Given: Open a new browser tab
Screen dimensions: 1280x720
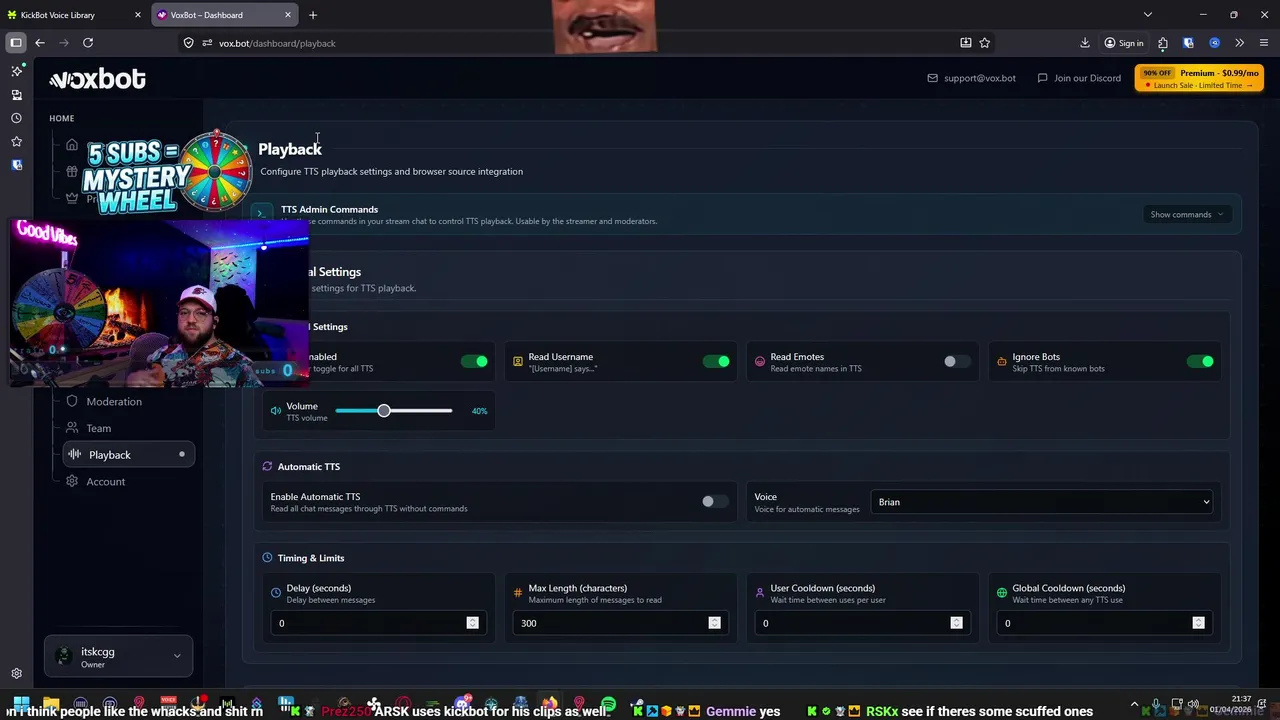Looking at the screenshot, I should coord(313,15).
